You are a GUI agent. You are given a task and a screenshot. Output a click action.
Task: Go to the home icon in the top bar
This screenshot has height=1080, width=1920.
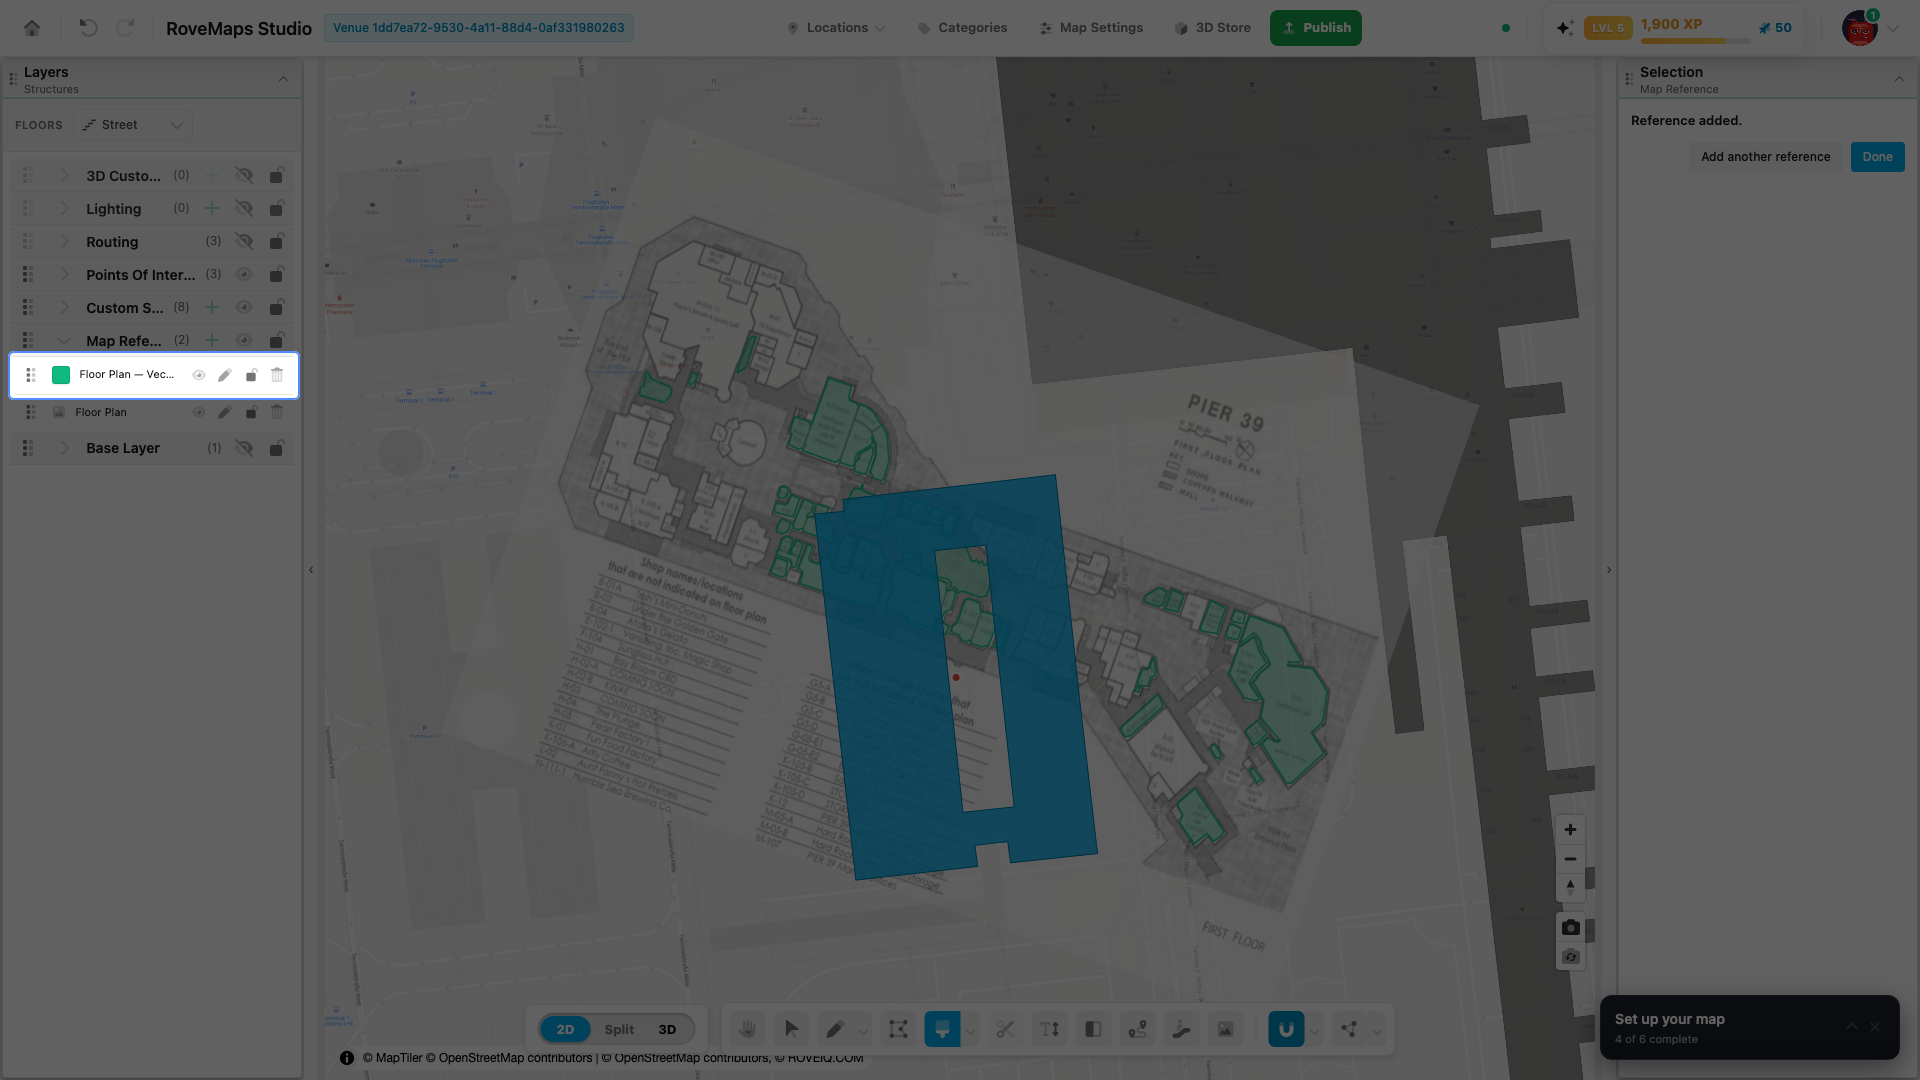[x=32, y=28]
